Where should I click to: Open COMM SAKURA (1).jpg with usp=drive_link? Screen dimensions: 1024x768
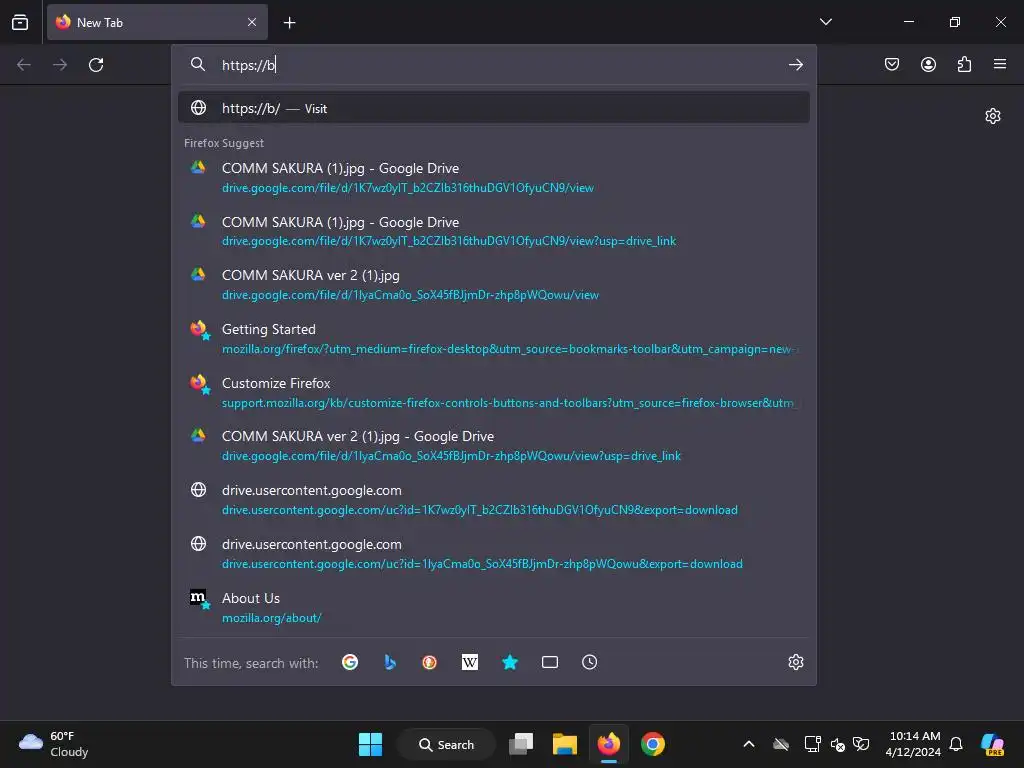coord(494,231)
